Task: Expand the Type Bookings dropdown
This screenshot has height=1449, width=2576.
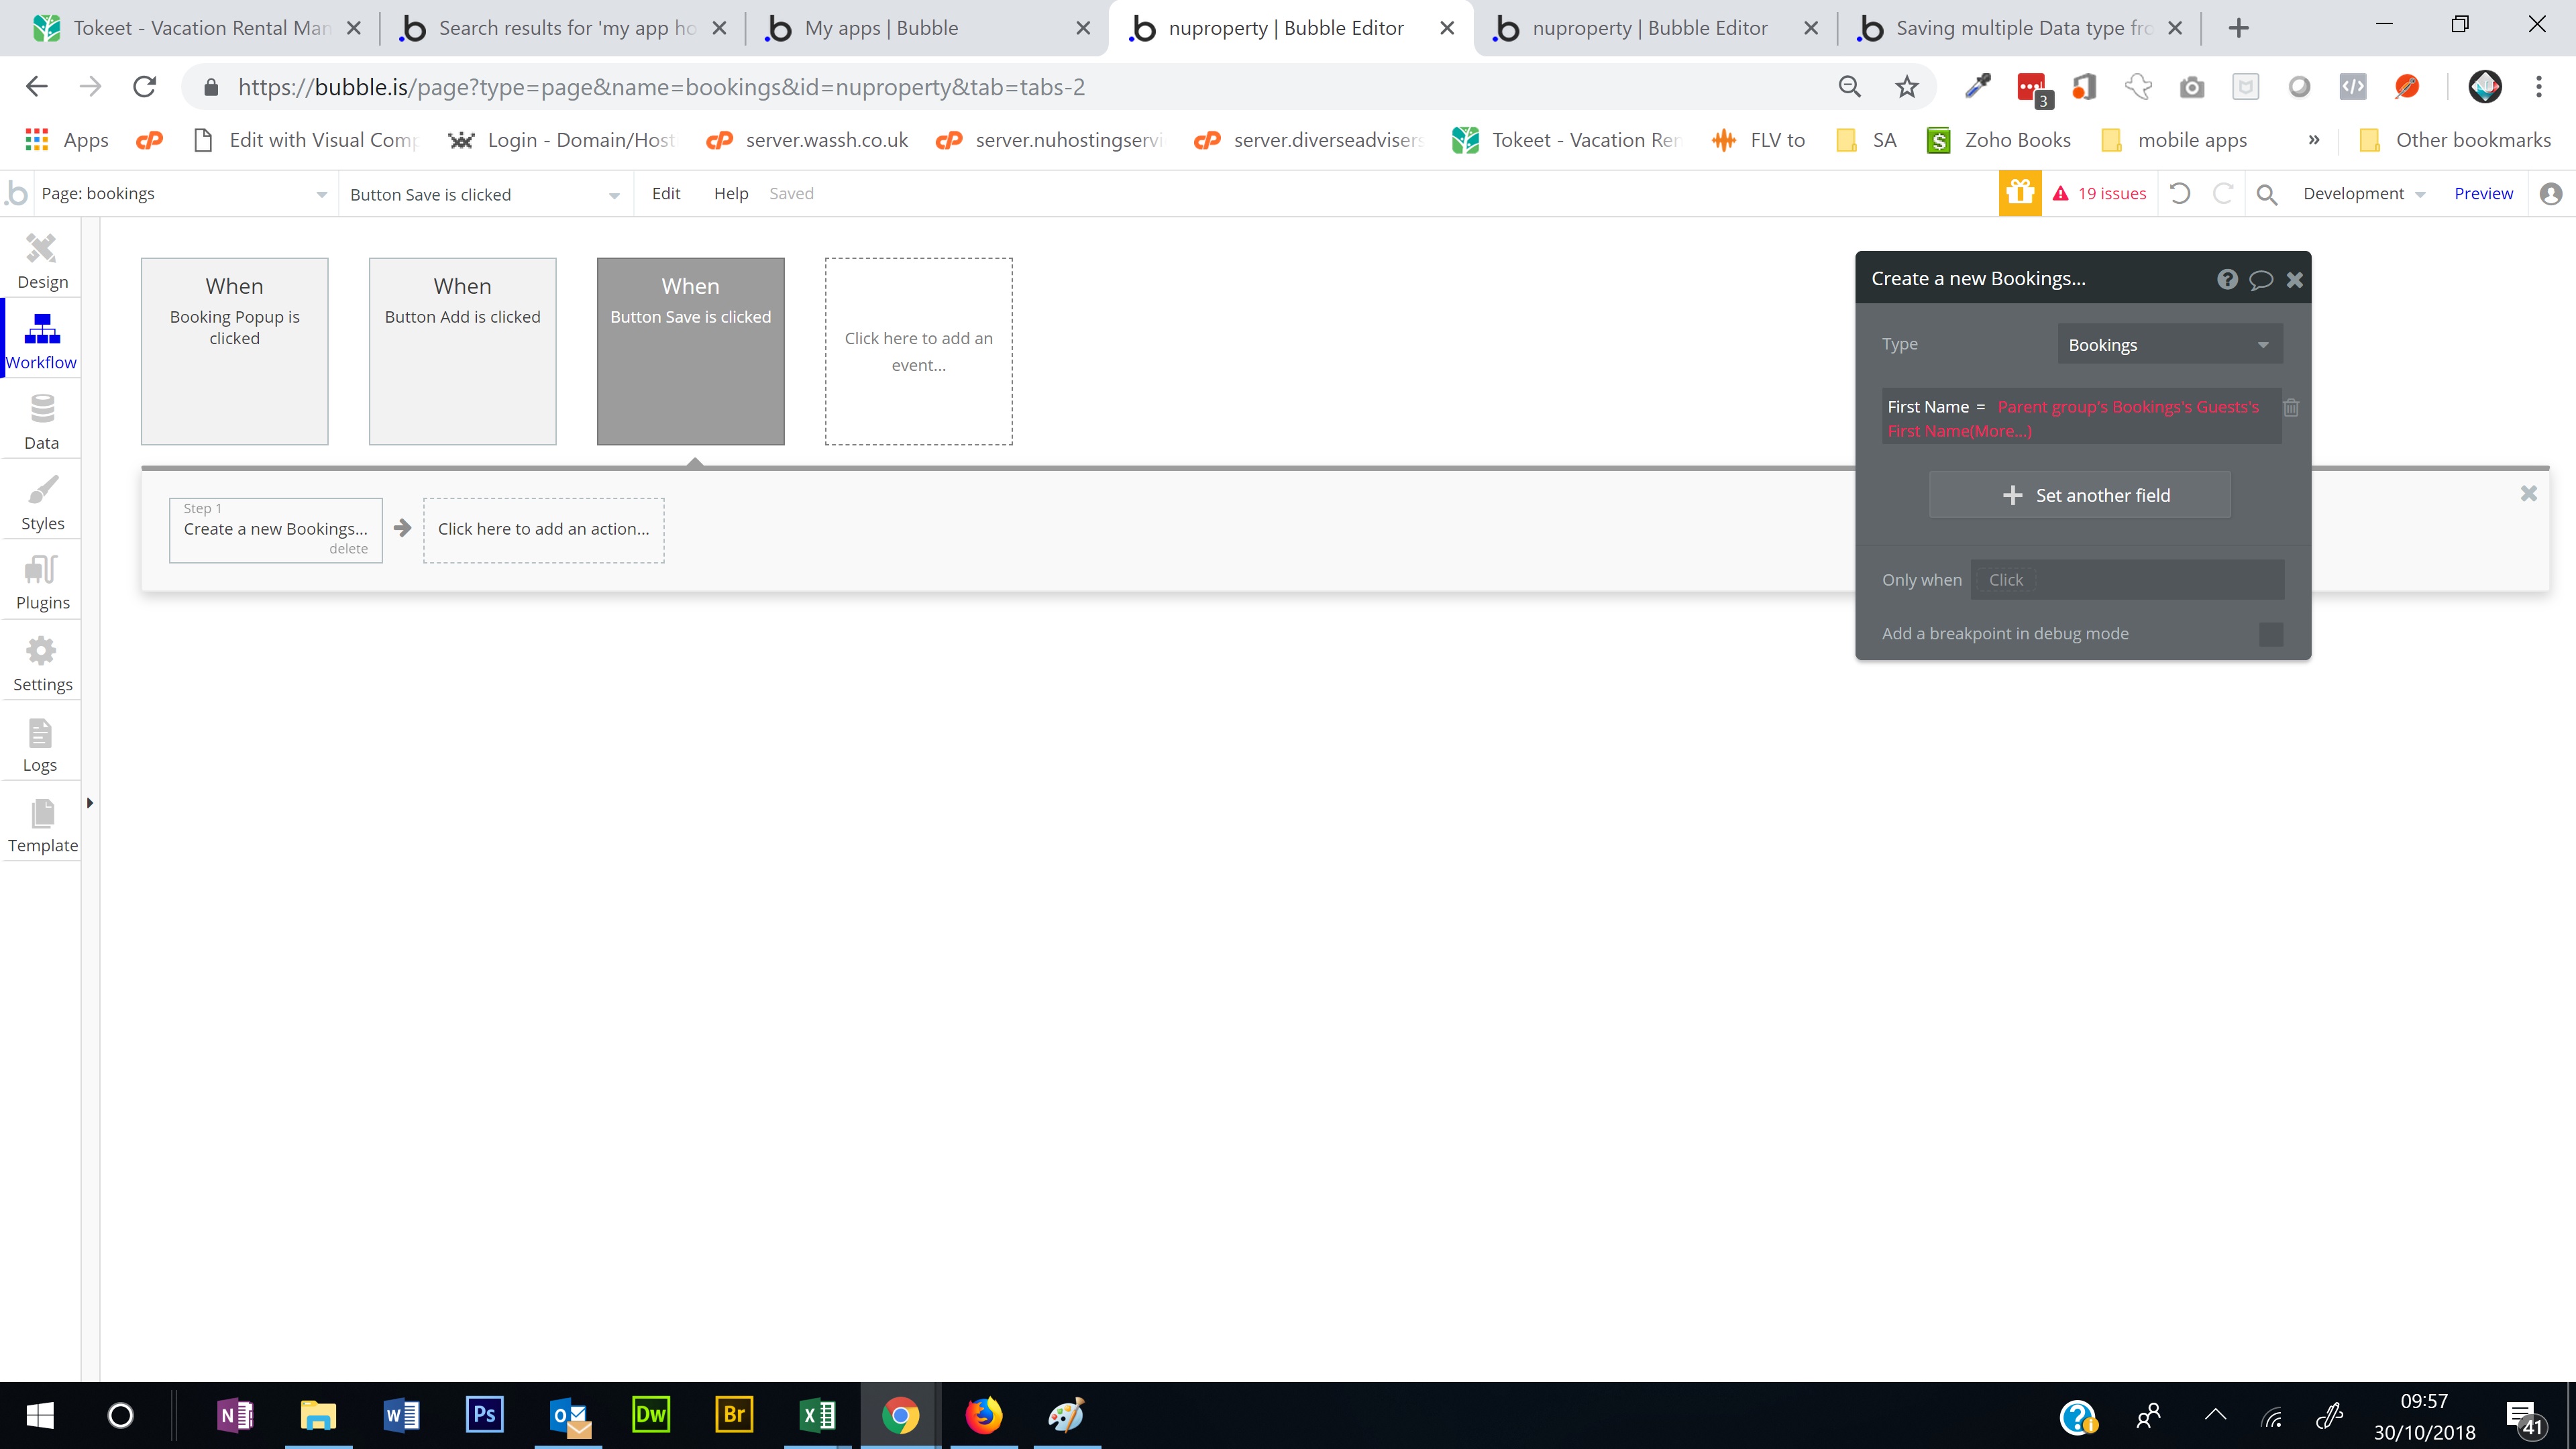Action: click(2169, 345)
